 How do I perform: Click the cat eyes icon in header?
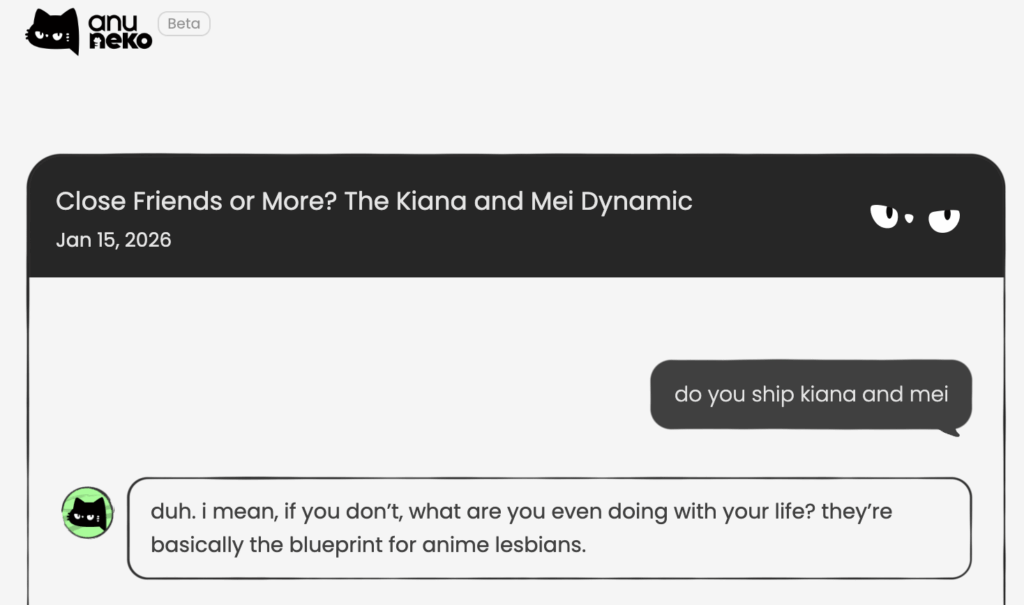tap(914, 216)
